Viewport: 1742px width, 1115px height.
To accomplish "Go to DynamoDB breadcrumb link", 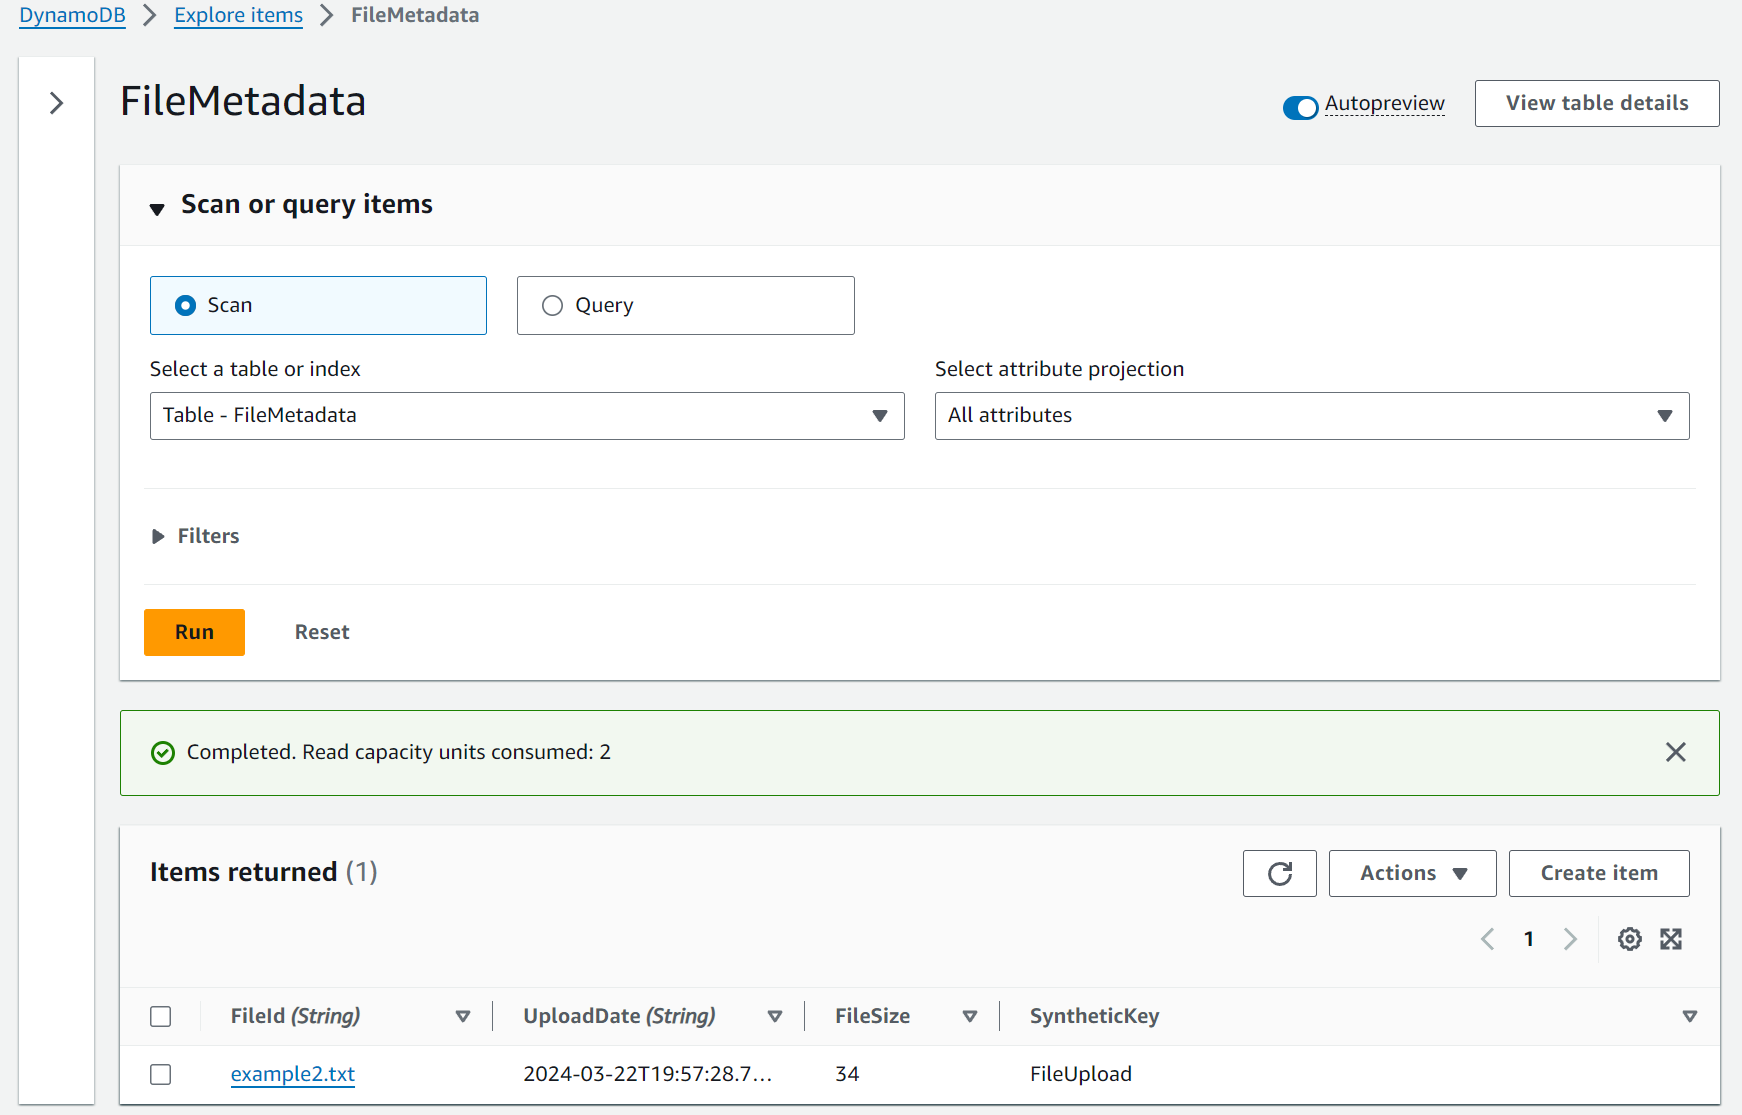I will click(x=73, y=15).
